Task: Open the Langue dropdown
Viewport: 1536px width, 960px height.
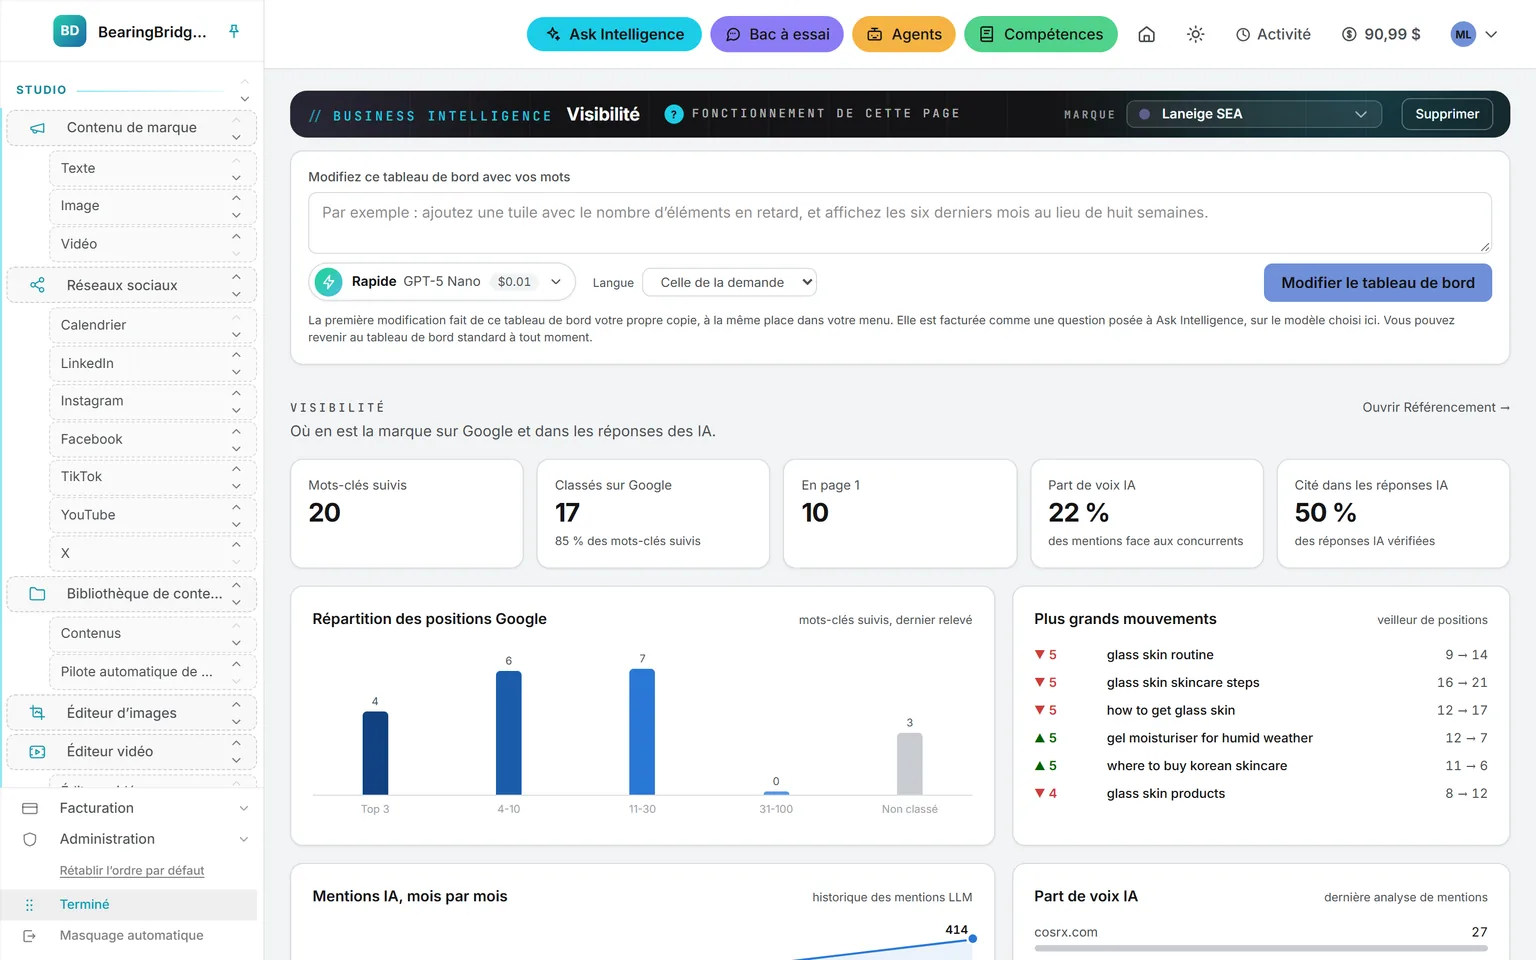Action: pyautogui.click(x=729, y=282)
